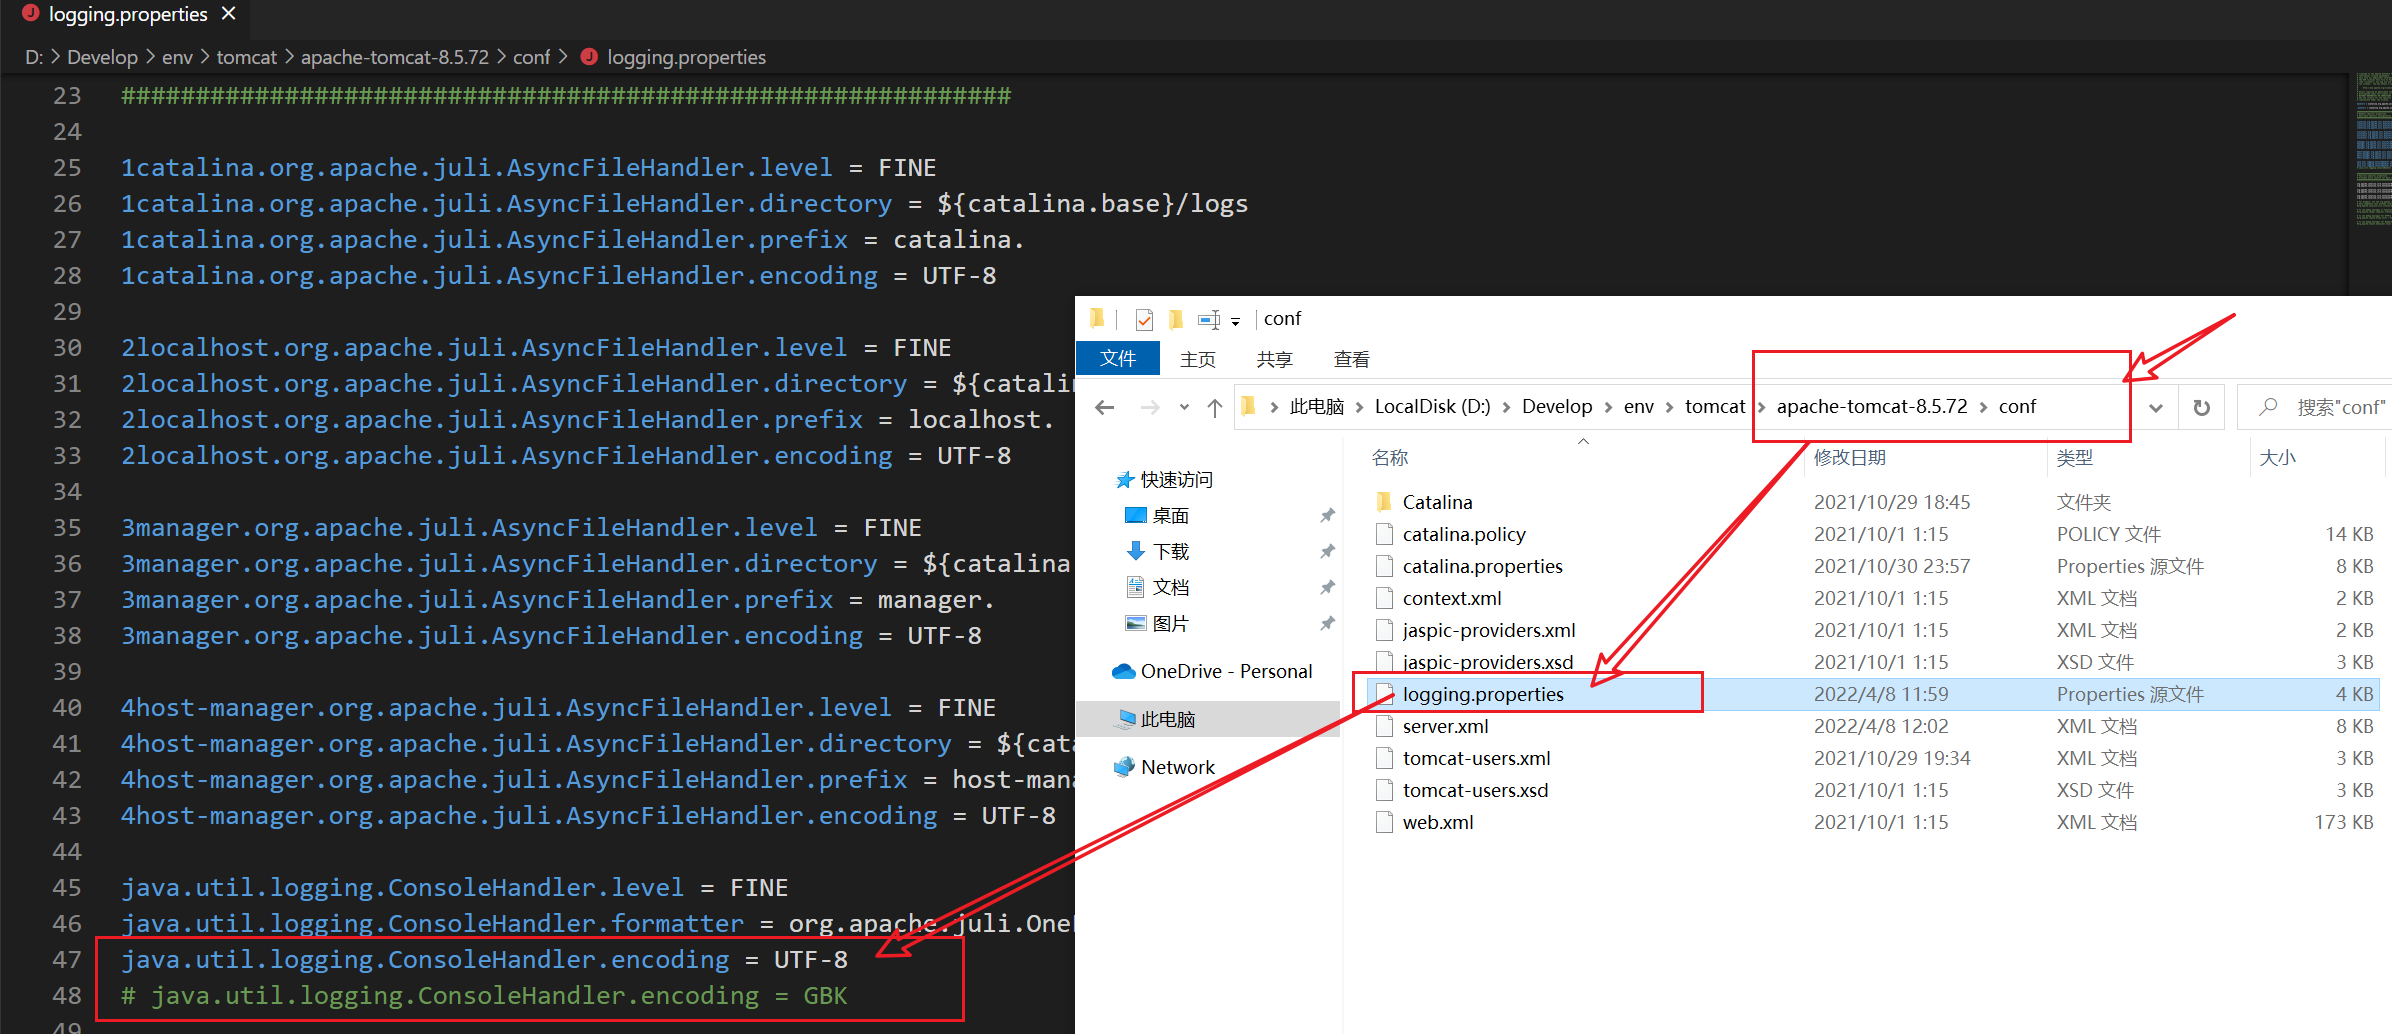
Task: Unpin 文档 using its pin icon
Action: pos(1327,588)
